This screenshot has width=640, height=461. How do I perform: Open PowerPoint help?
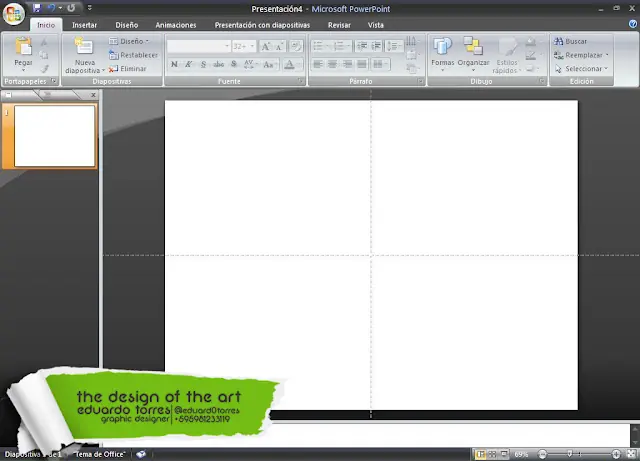tap(633, 24)
